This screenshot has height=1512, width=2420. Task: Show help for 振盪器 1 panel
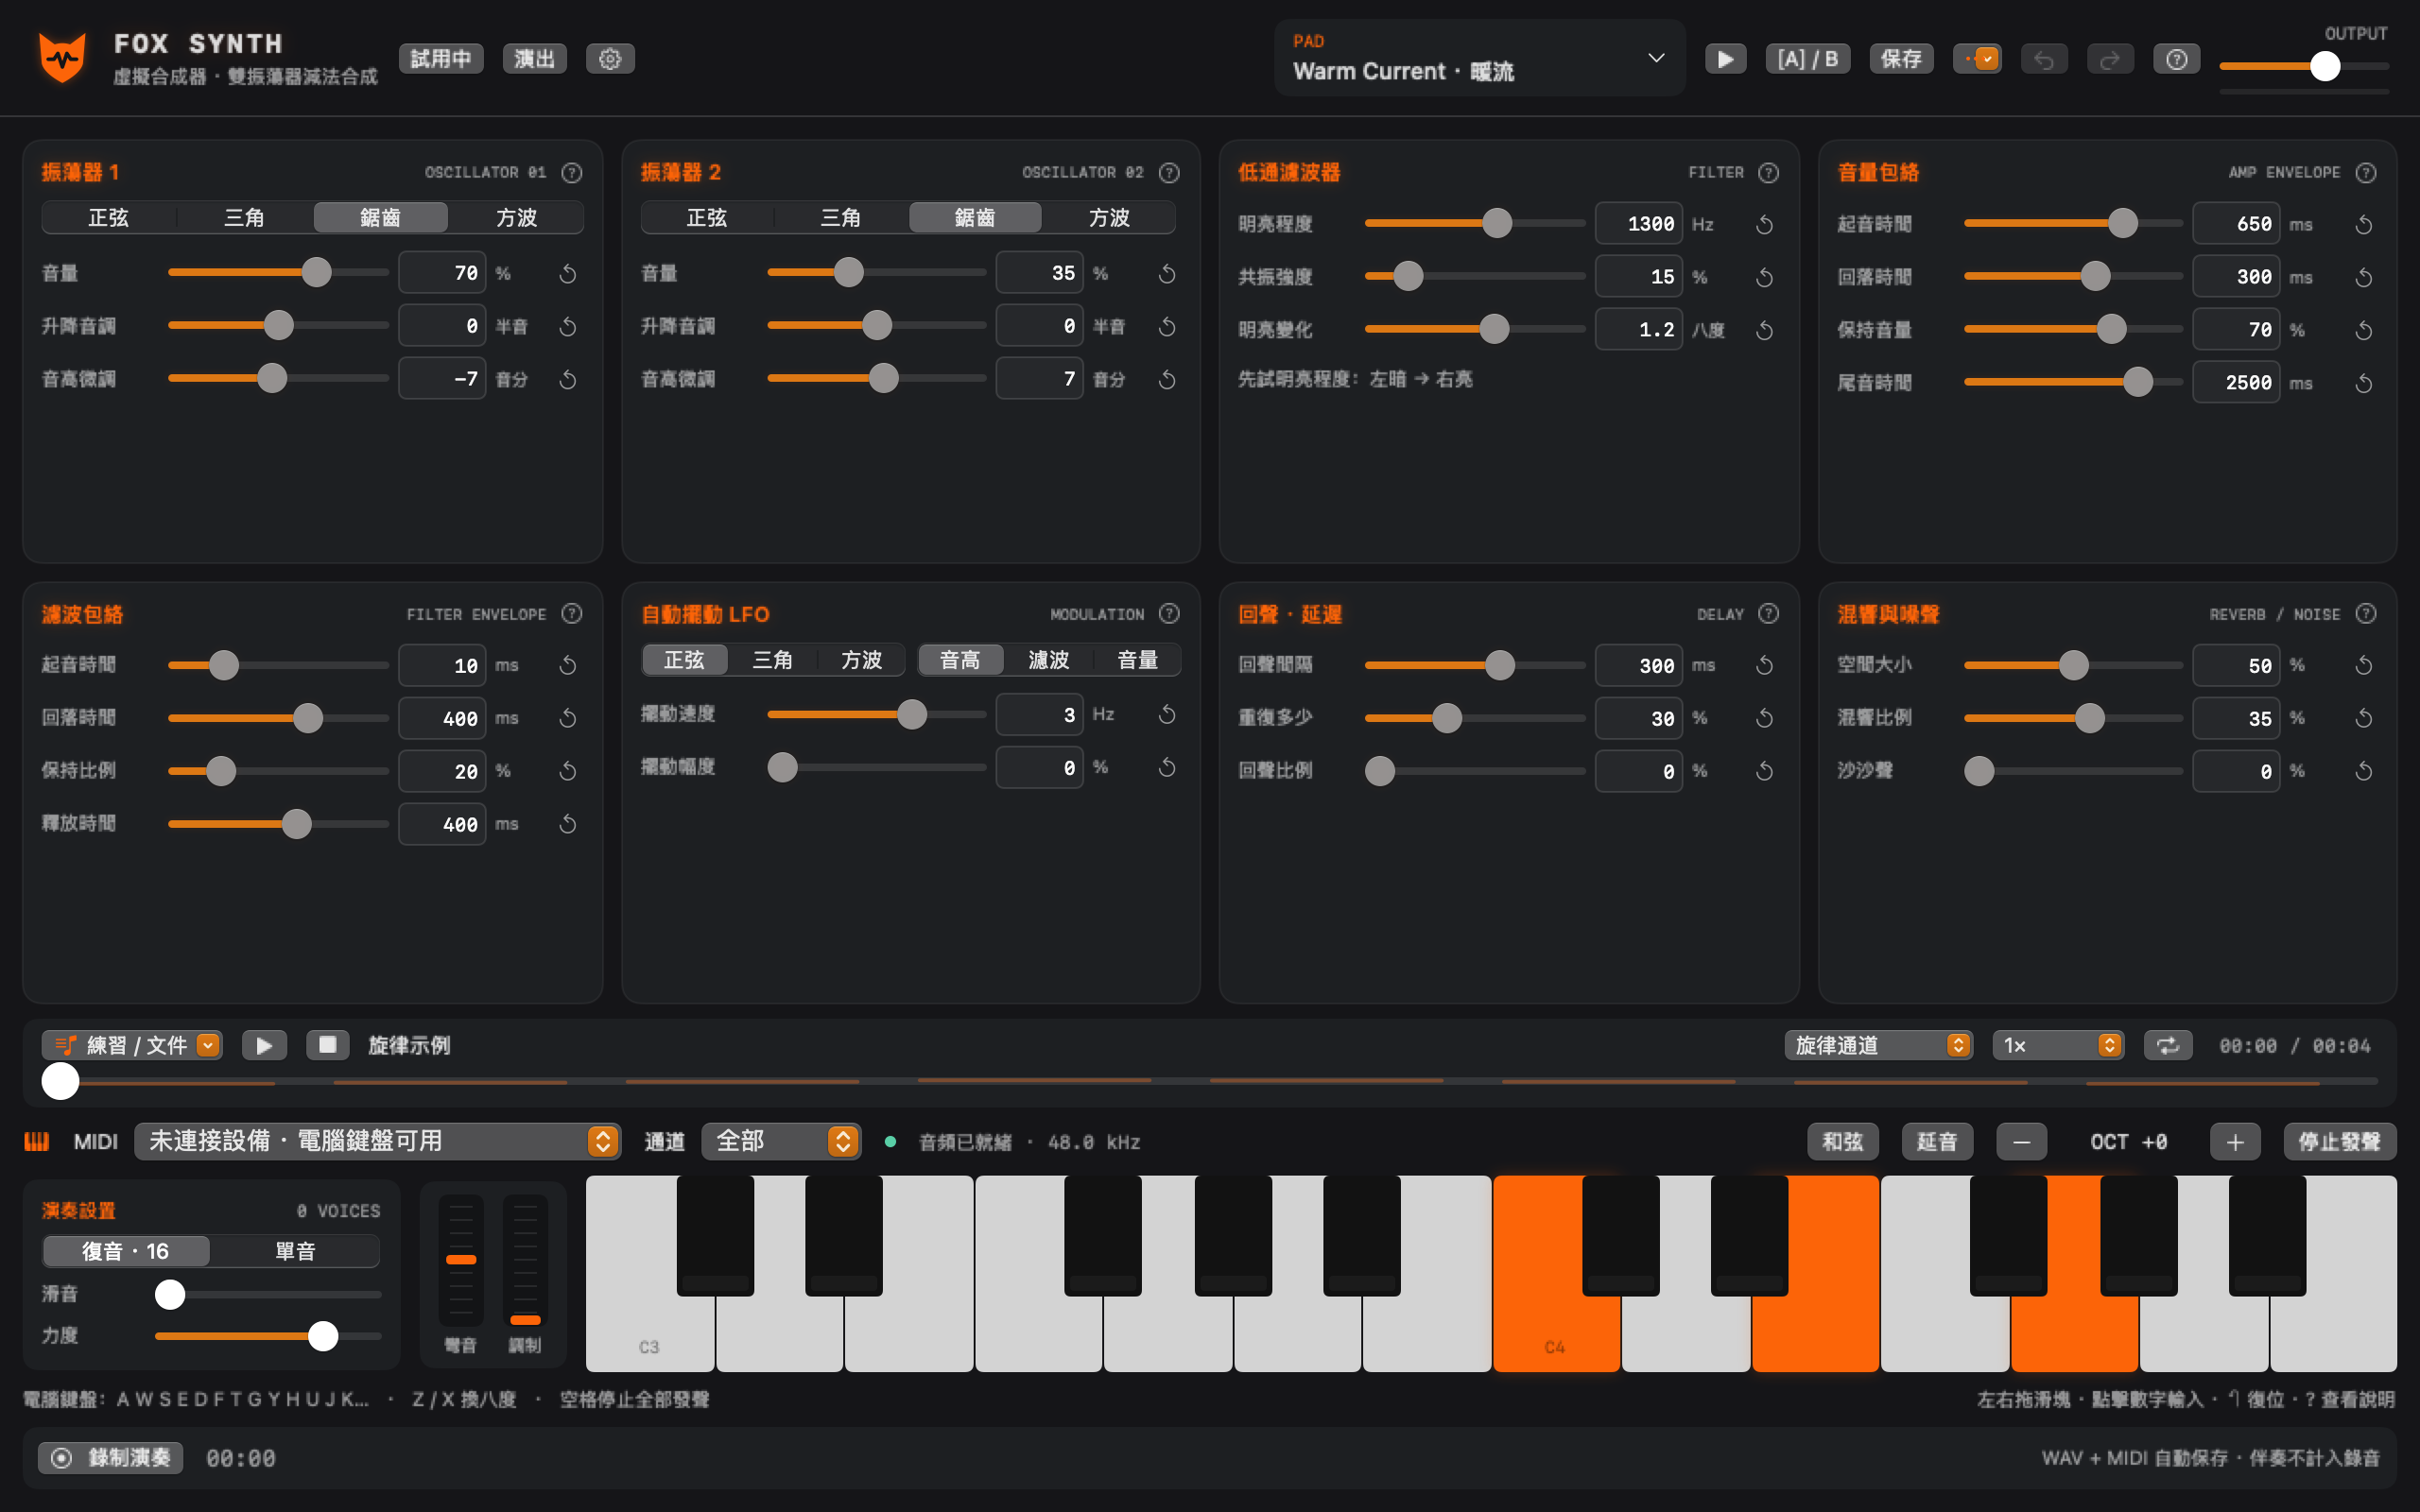click(571, 173)
